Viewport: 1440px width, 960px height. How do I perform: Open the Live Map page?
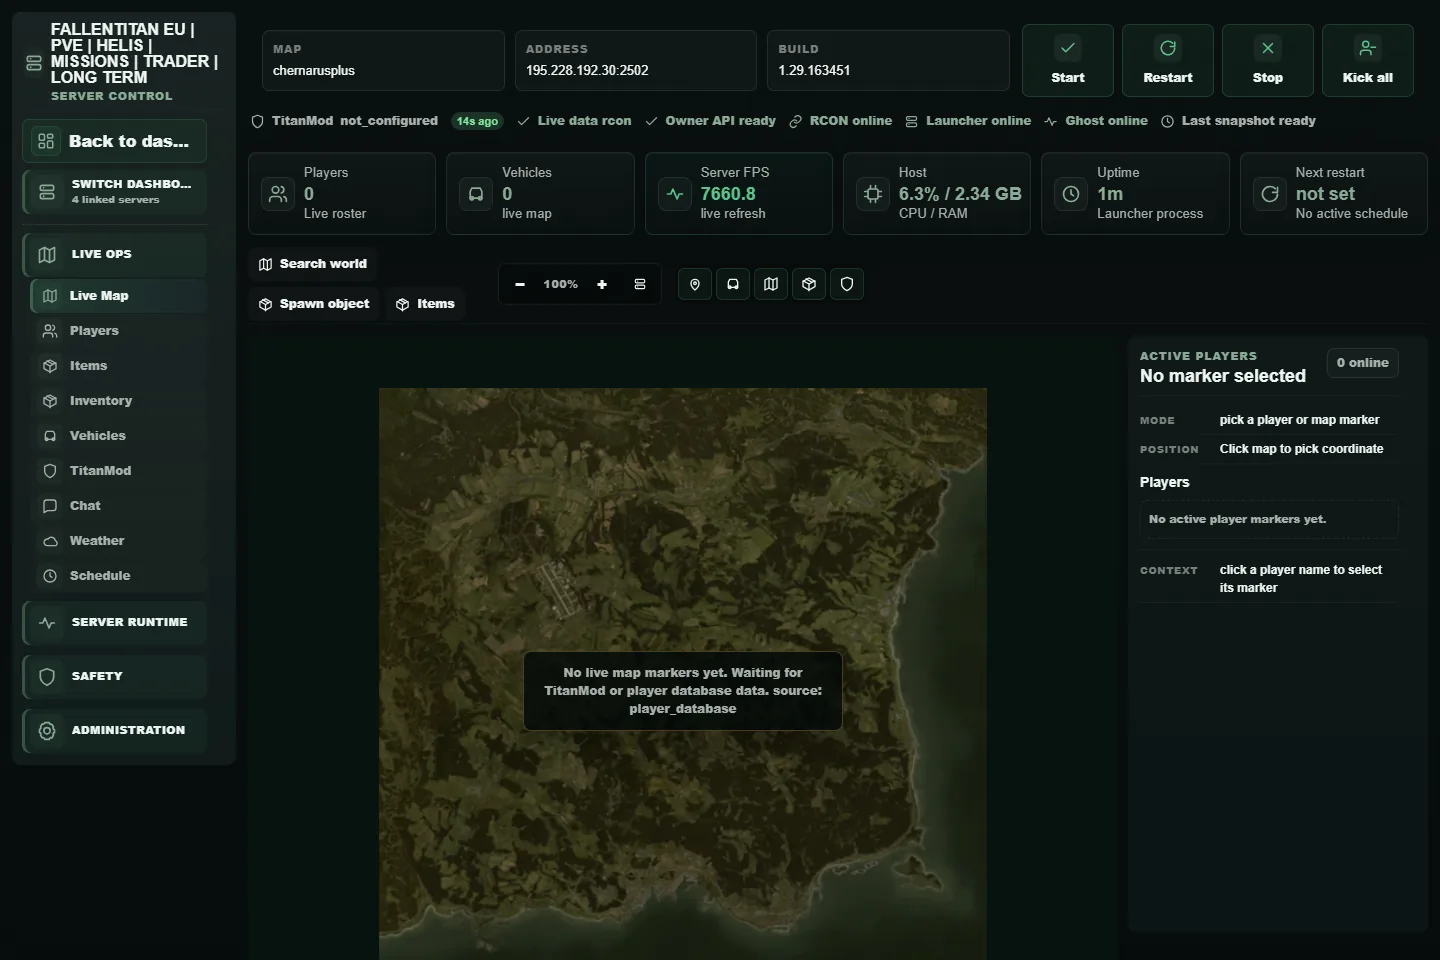tap(118, 296)
